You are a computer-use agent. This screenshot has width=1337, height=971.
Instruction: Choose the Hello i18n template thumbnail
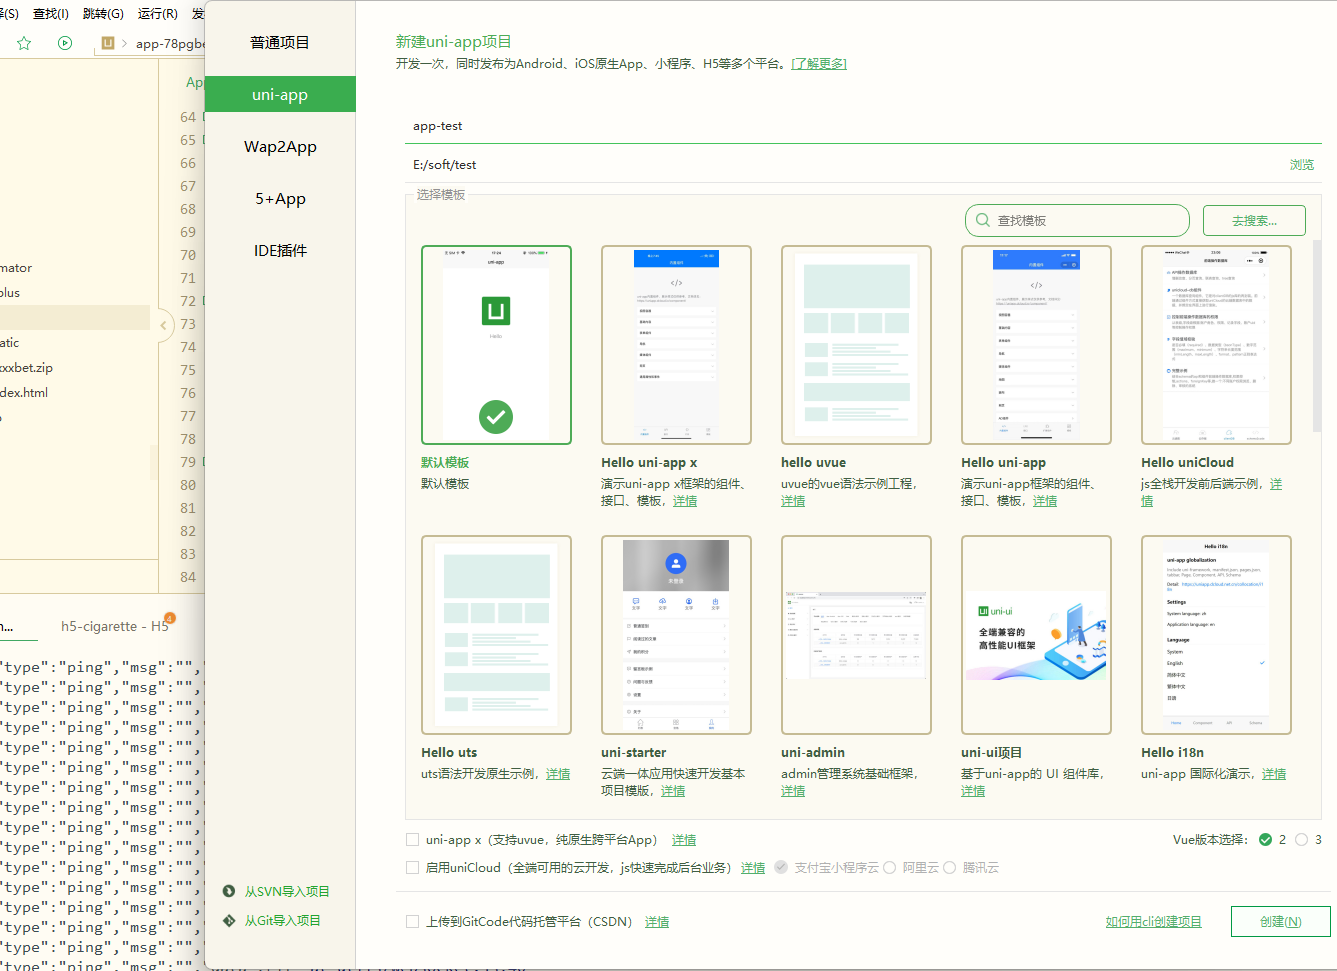(x=1216, y=635)
